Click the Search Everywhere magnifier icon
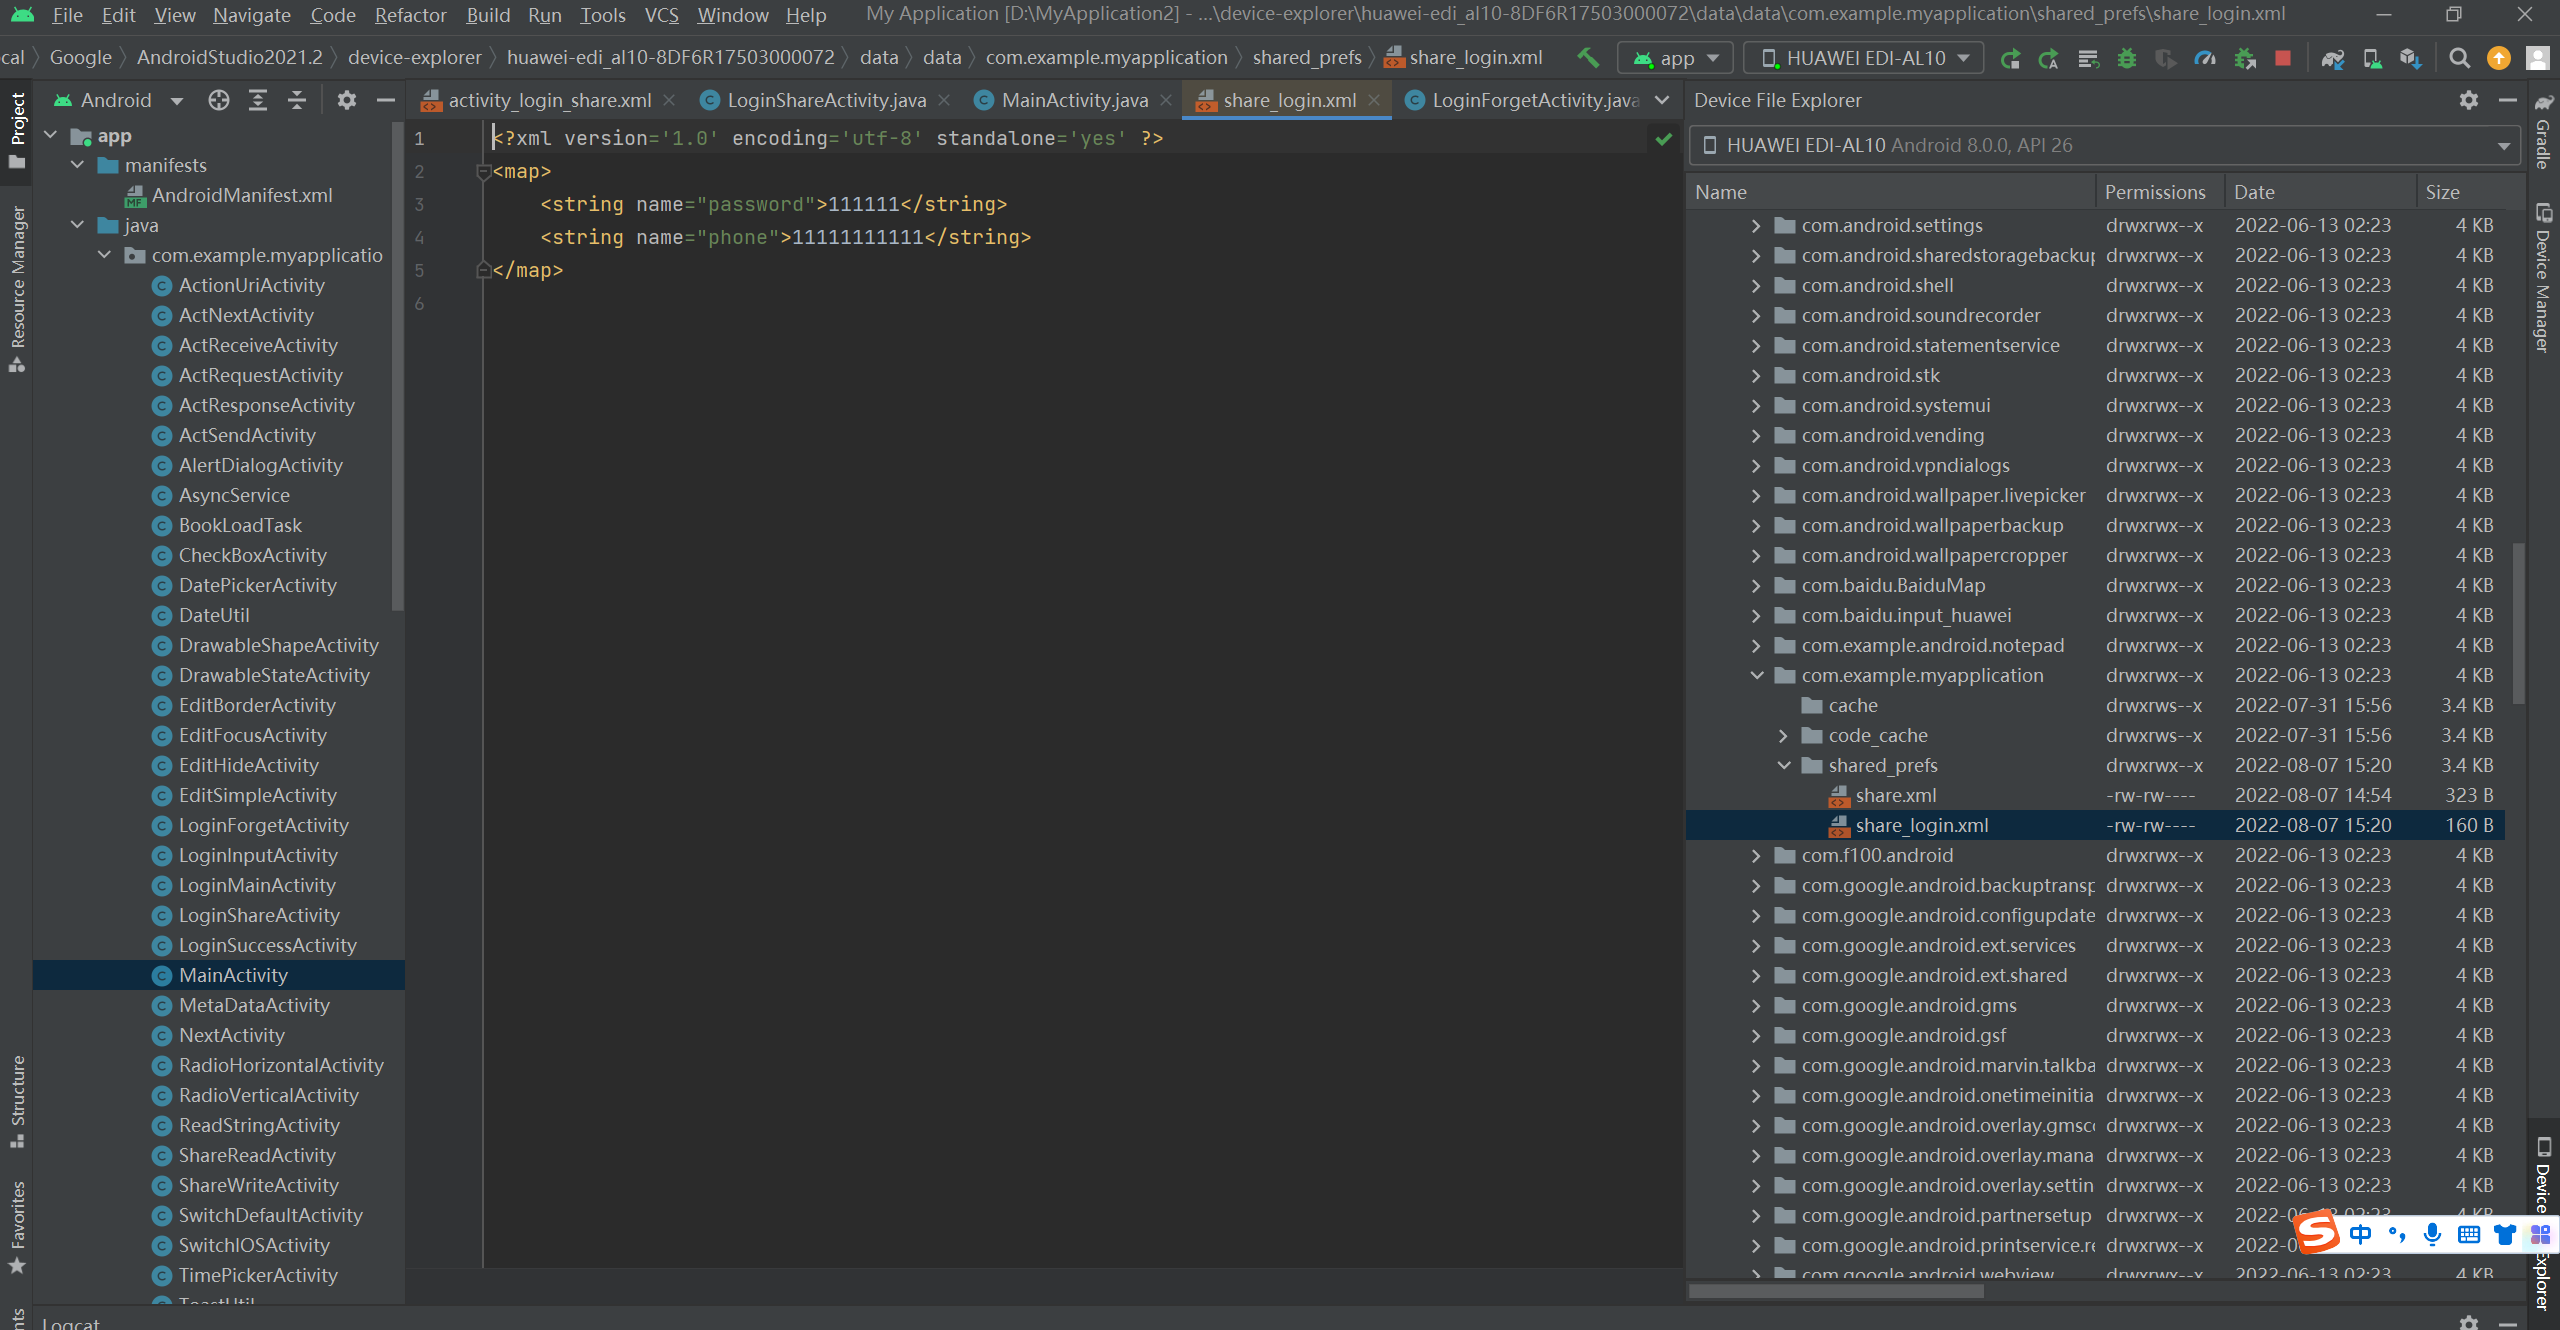The image size is (2560, 1330). [2459, 58]
